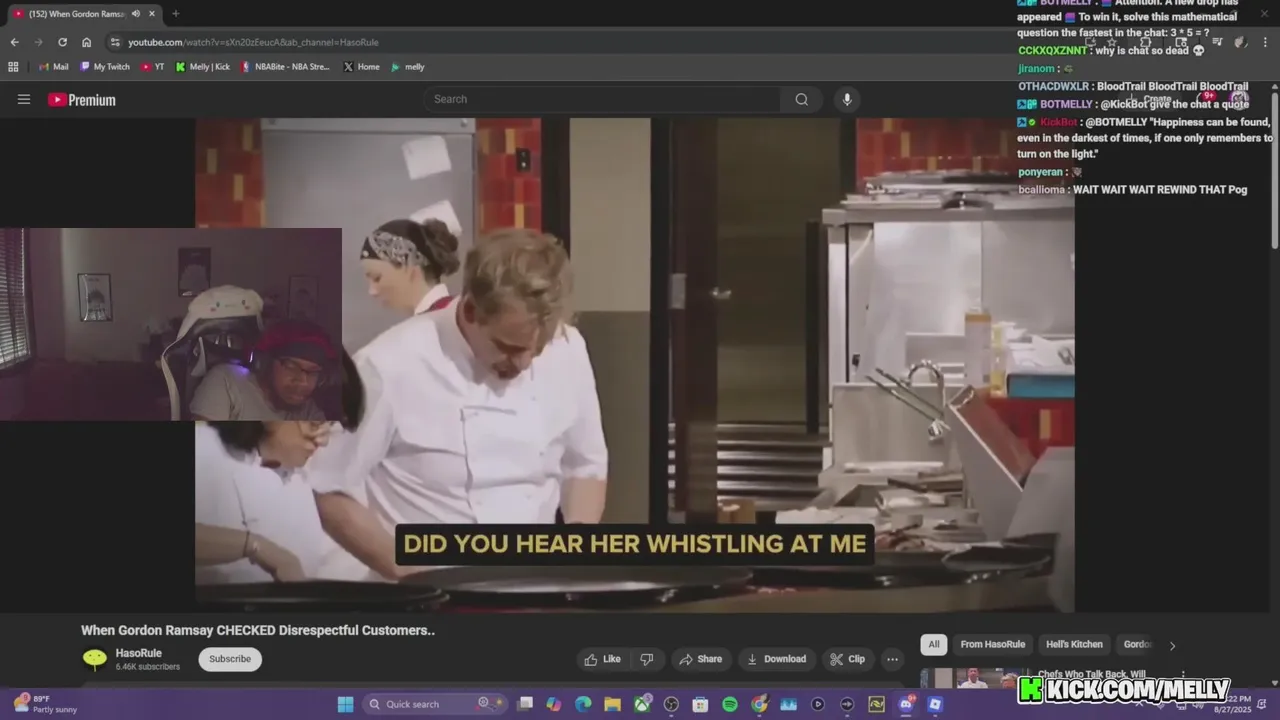This screenshot has width=1280, height=720.
Task: Open Task View from the taskbar
Action: click(x=525, y=704)
